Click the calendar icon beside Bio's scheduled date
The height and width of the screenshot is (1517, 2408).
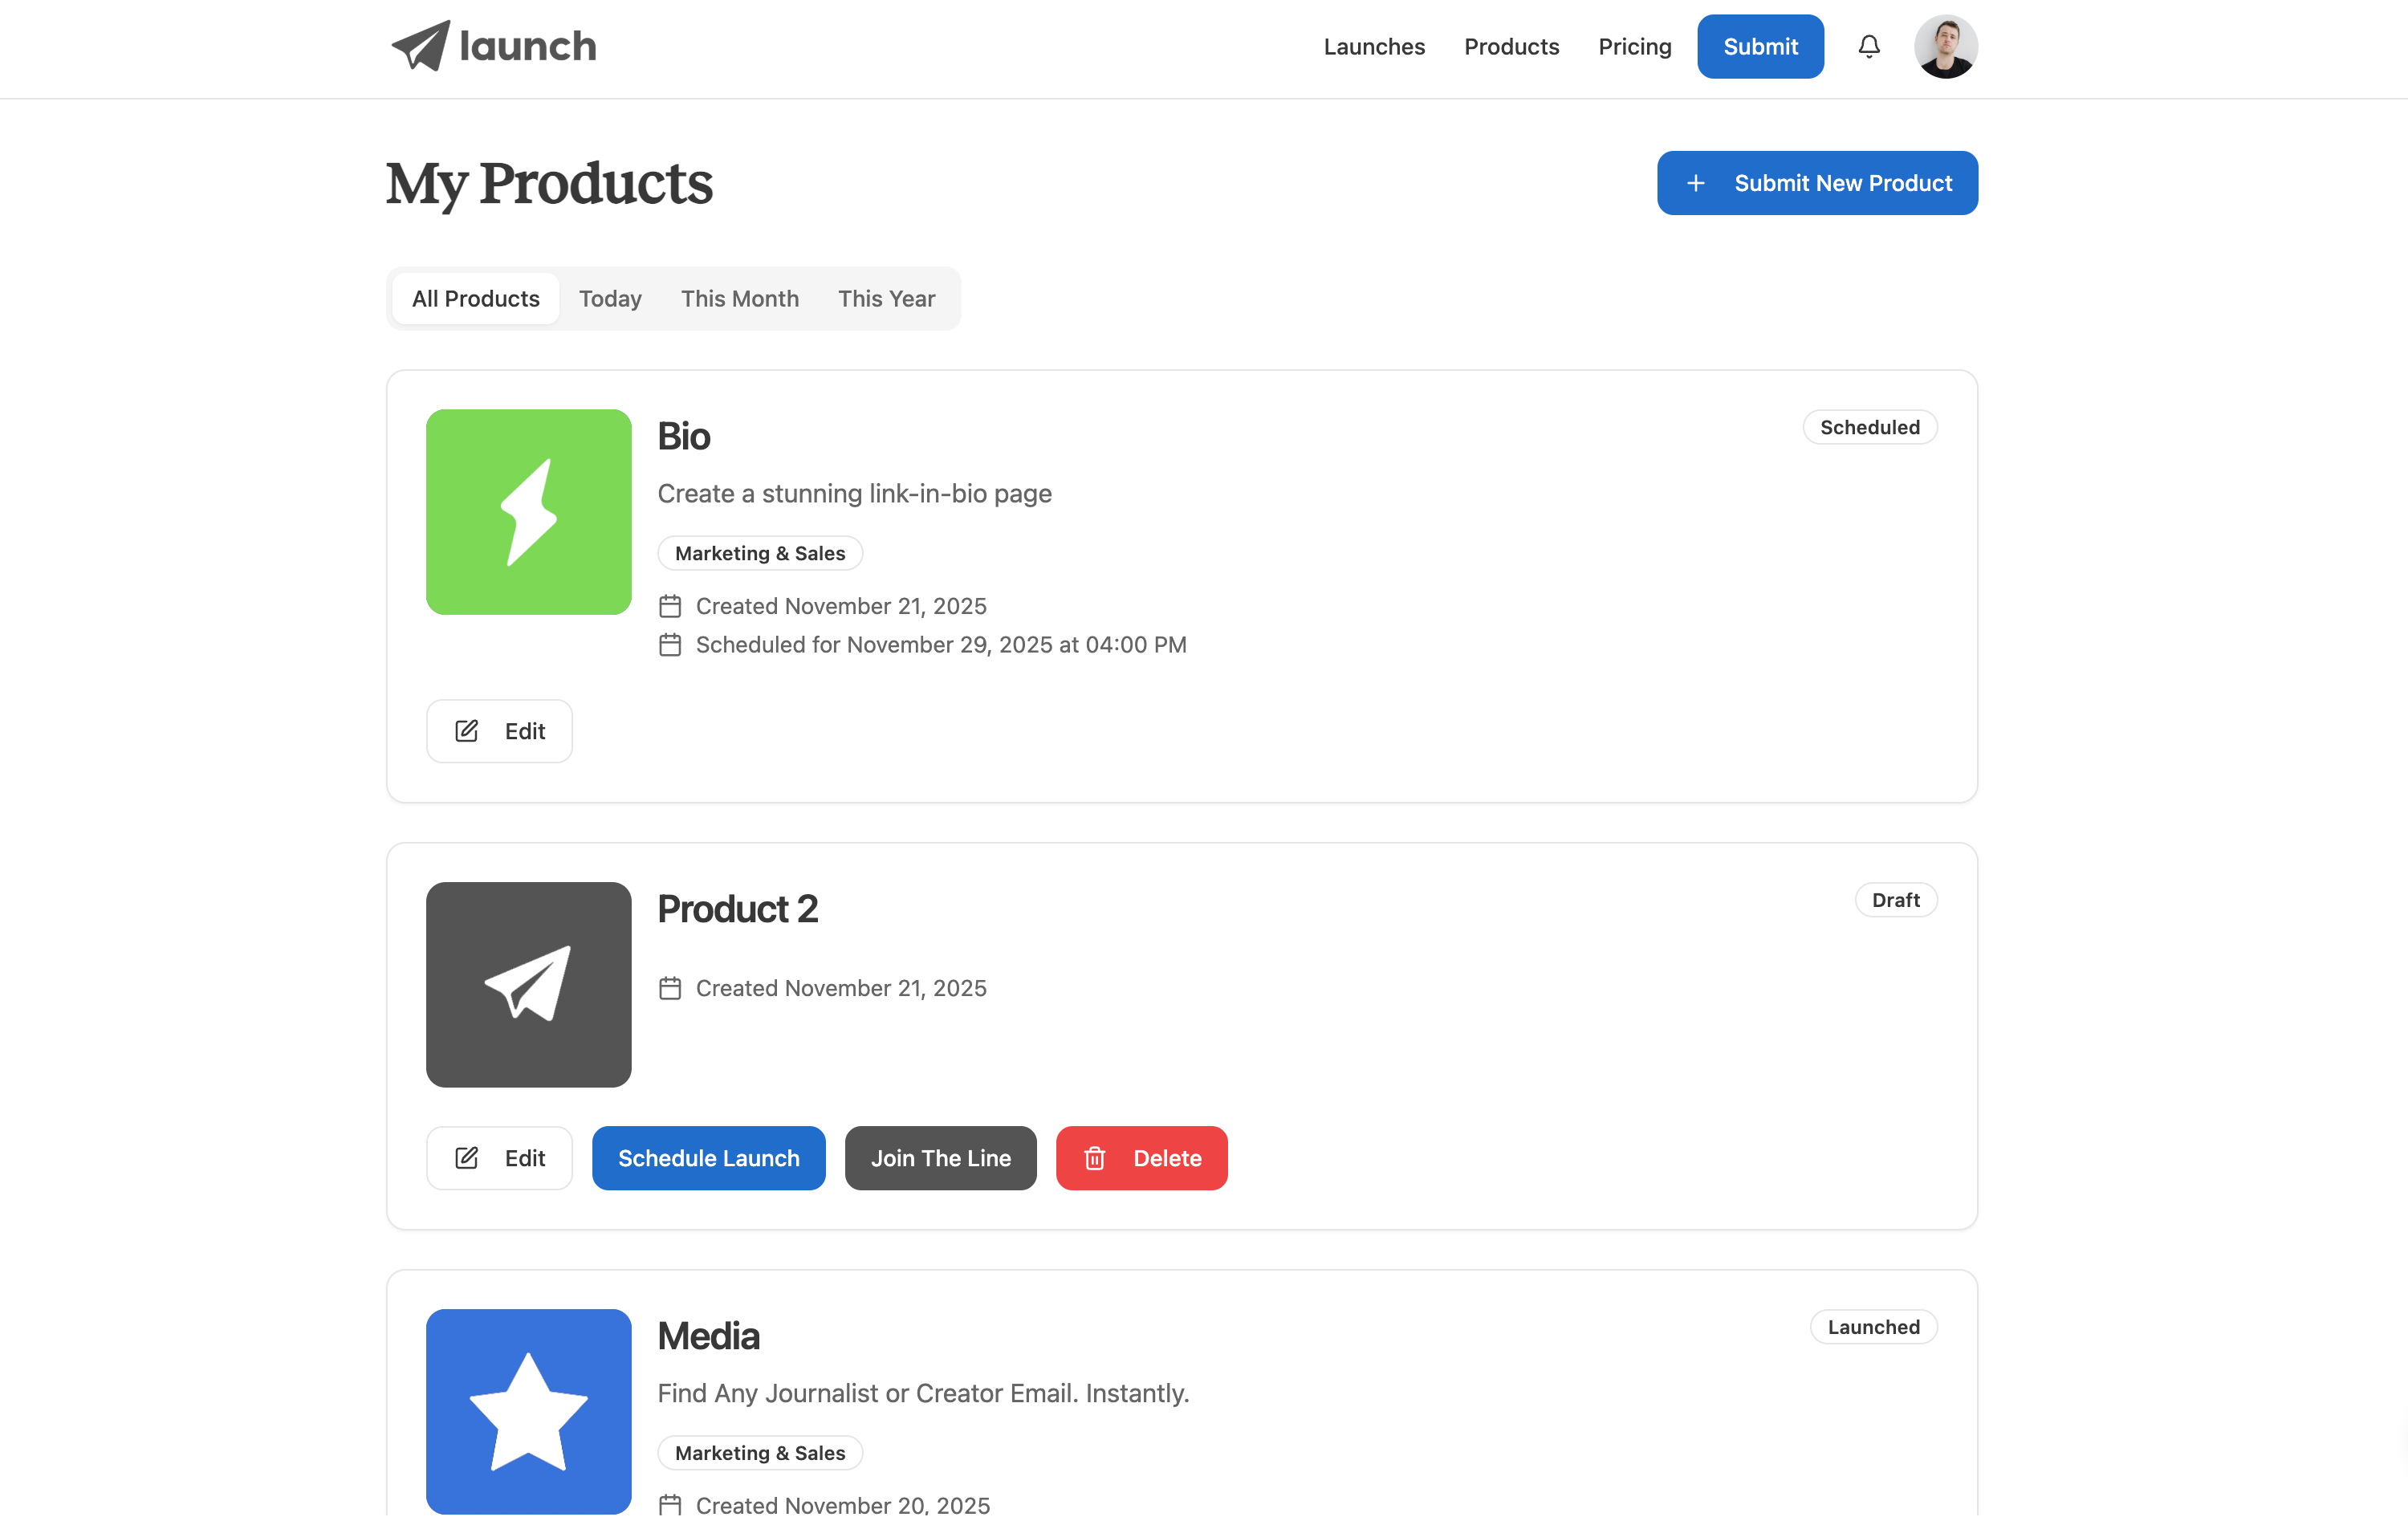point(670,645)
